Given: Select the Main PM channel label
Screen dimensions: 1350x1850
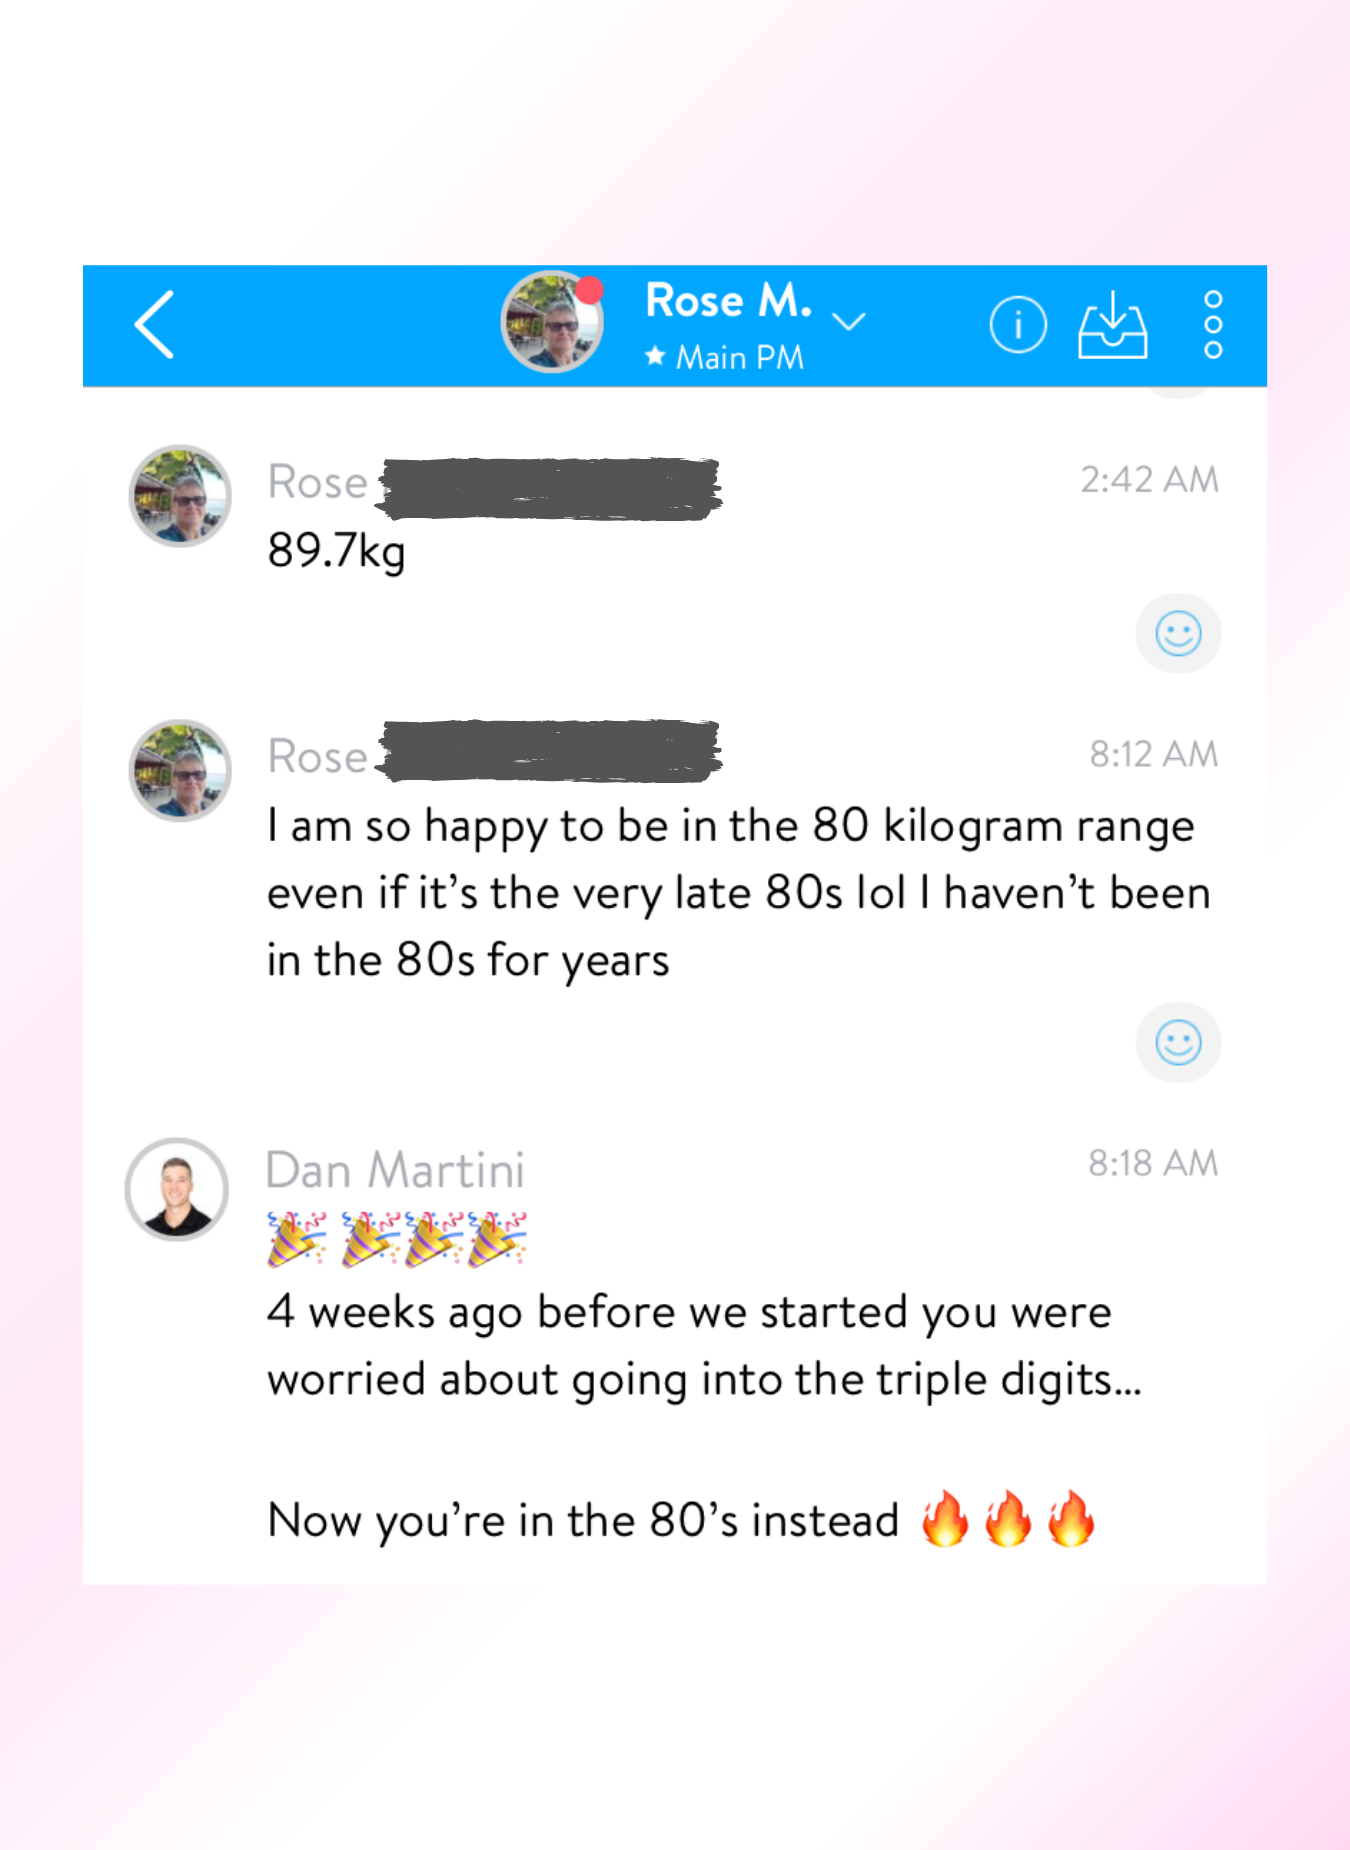Looking at the screenshot, I should 739,357.
